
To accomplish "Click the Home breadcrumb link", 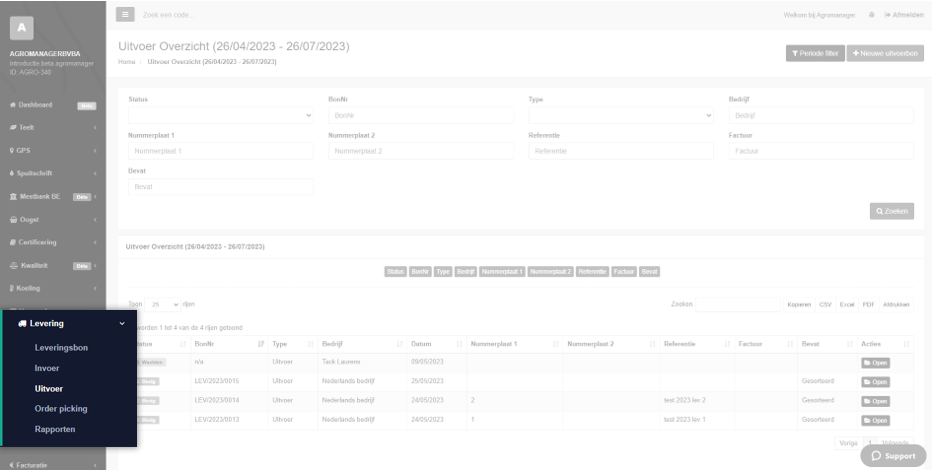I will 127,62.
